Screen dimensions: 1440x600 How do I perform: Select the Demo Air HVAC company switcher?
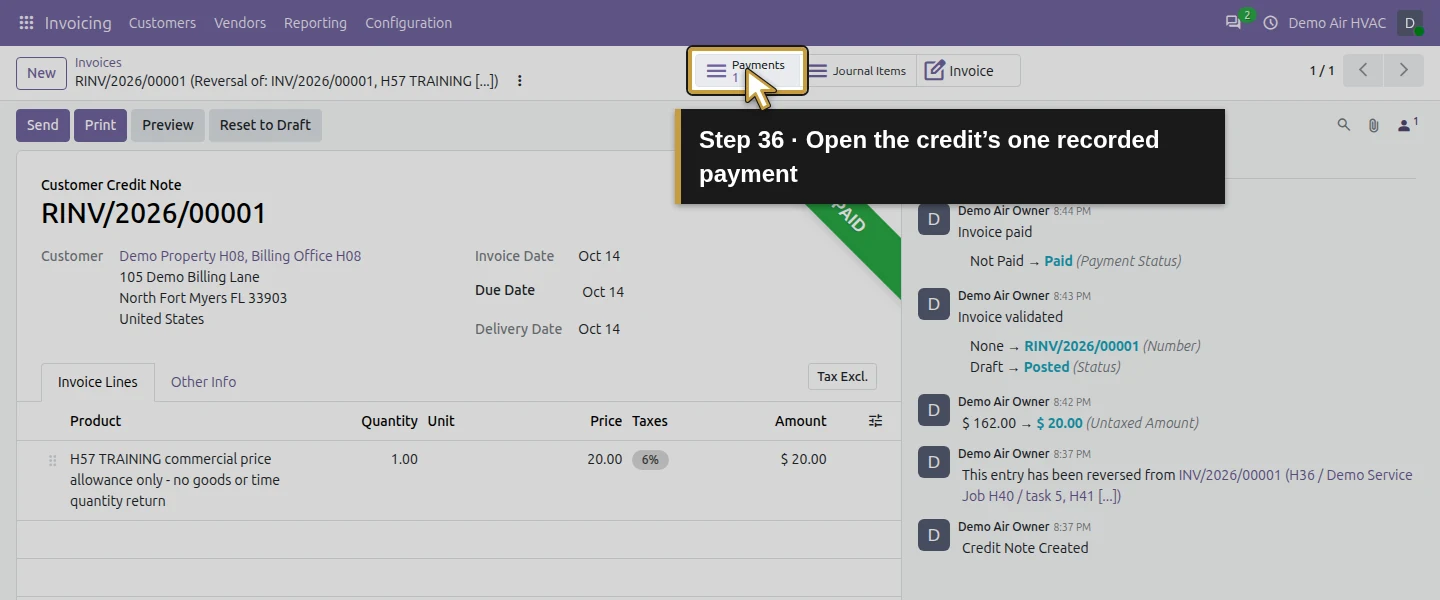1337,22
